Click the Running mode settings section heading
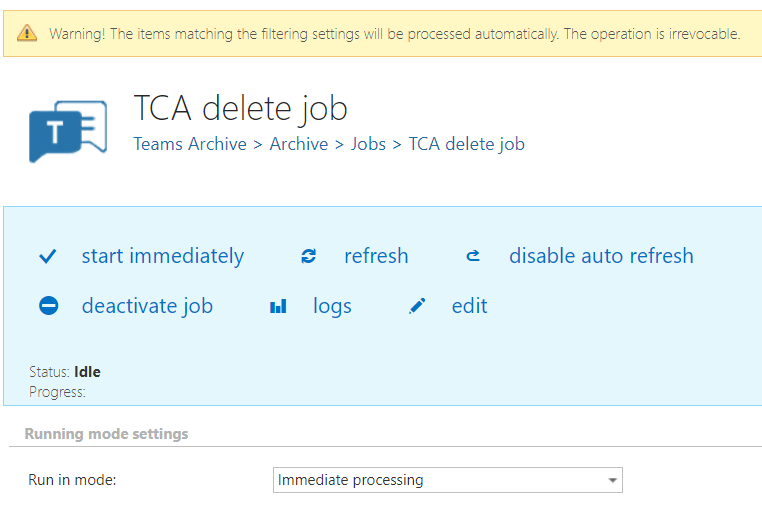 point(106,434)
